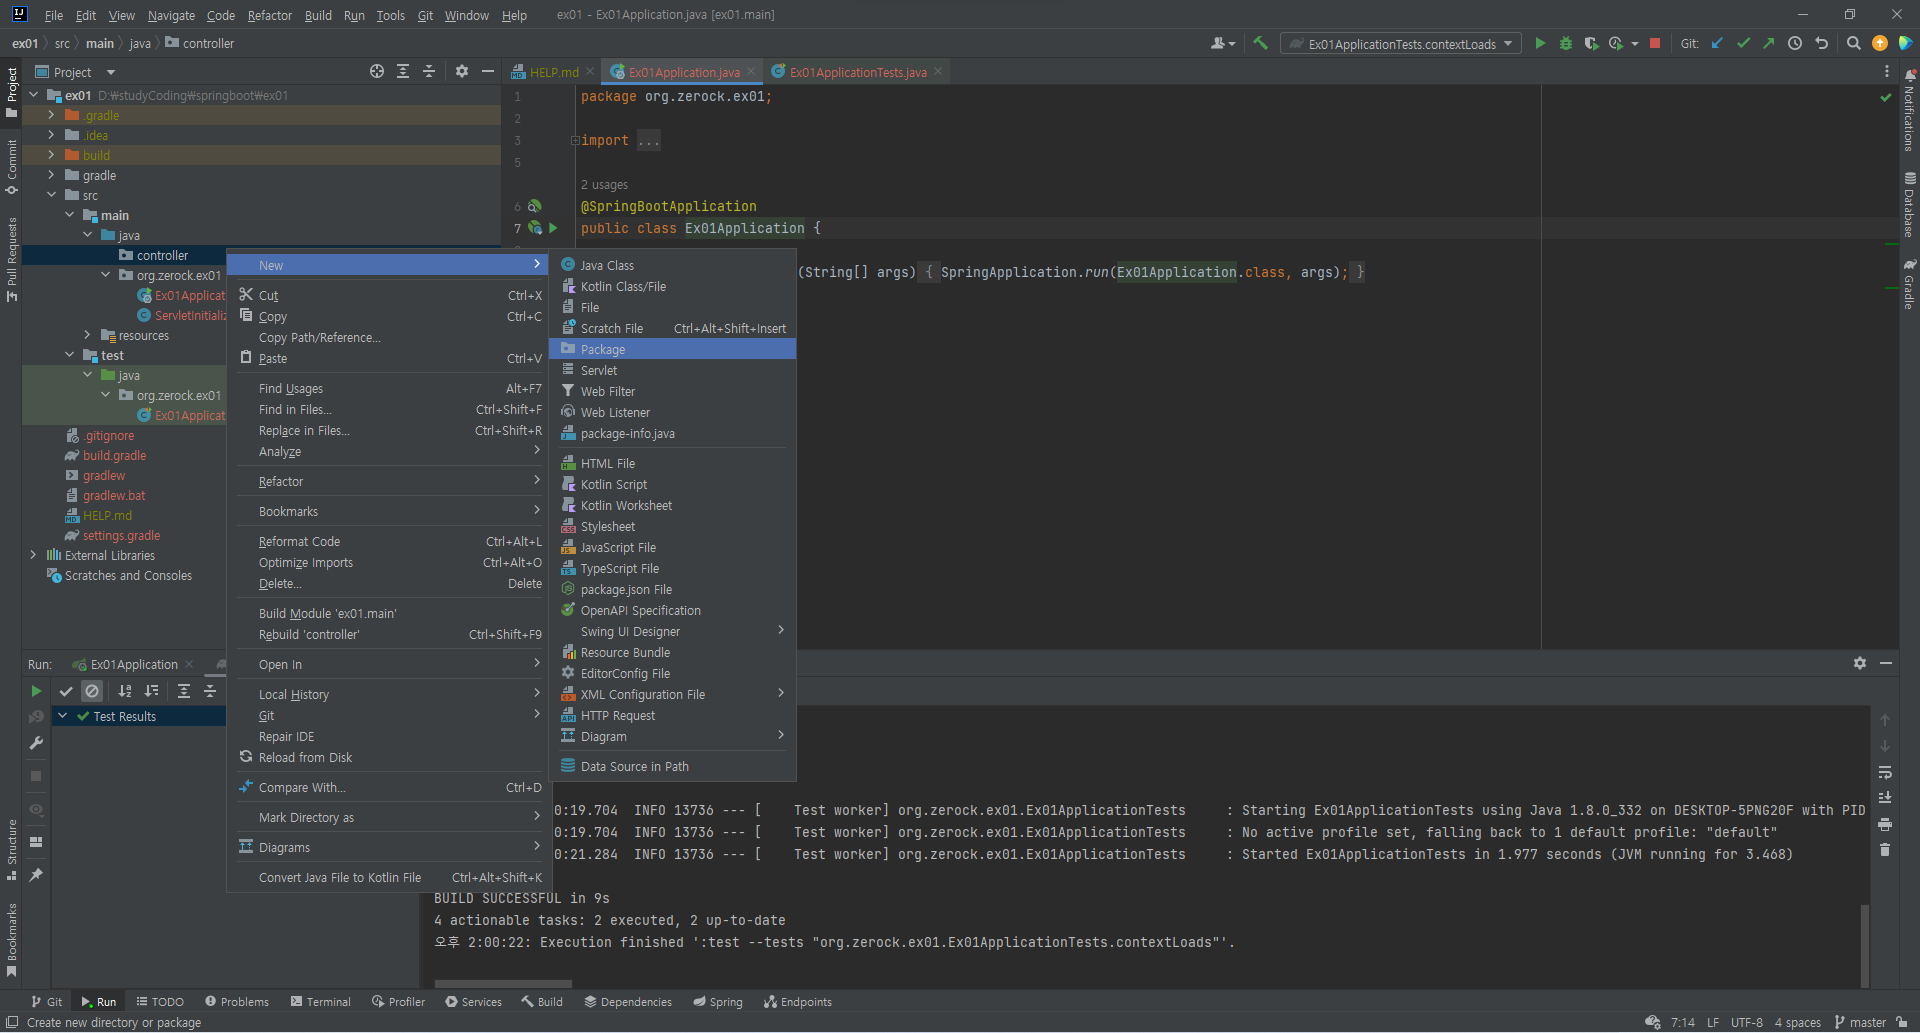
Task: Click Git commit checkmark in toolbar
Action: (x=1743, y=43)
